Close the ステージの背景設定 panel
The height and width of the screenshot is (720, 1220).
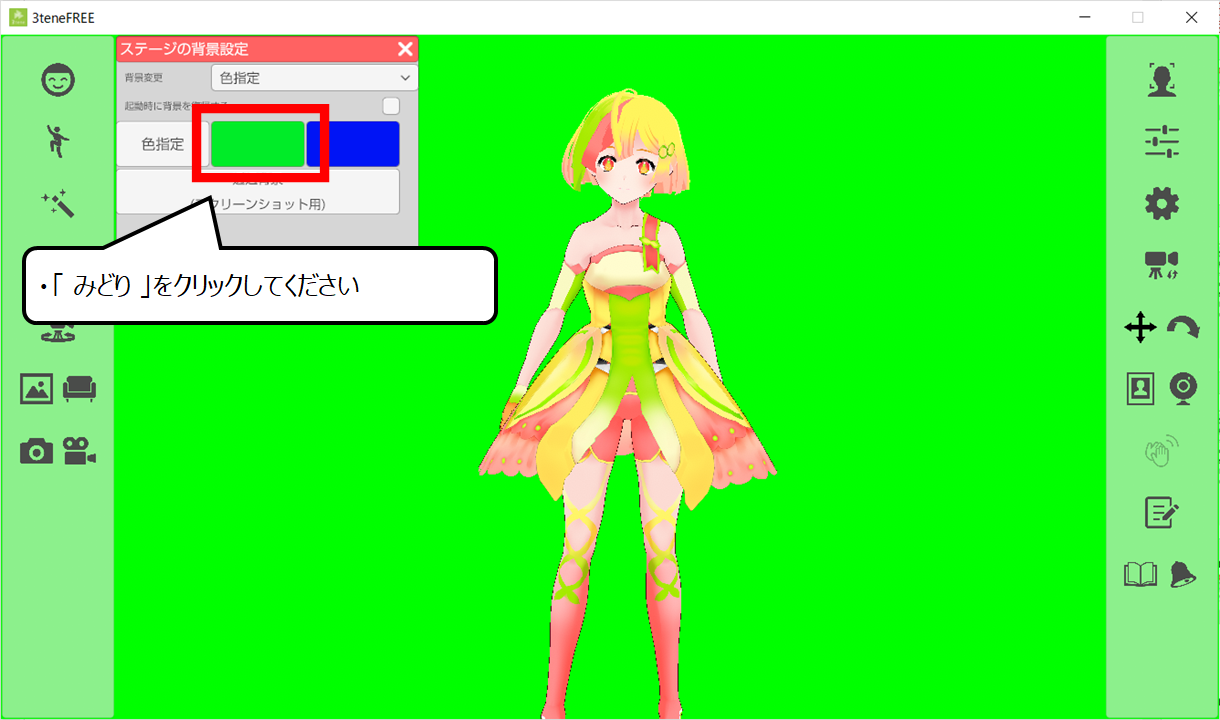coord(405,49)
